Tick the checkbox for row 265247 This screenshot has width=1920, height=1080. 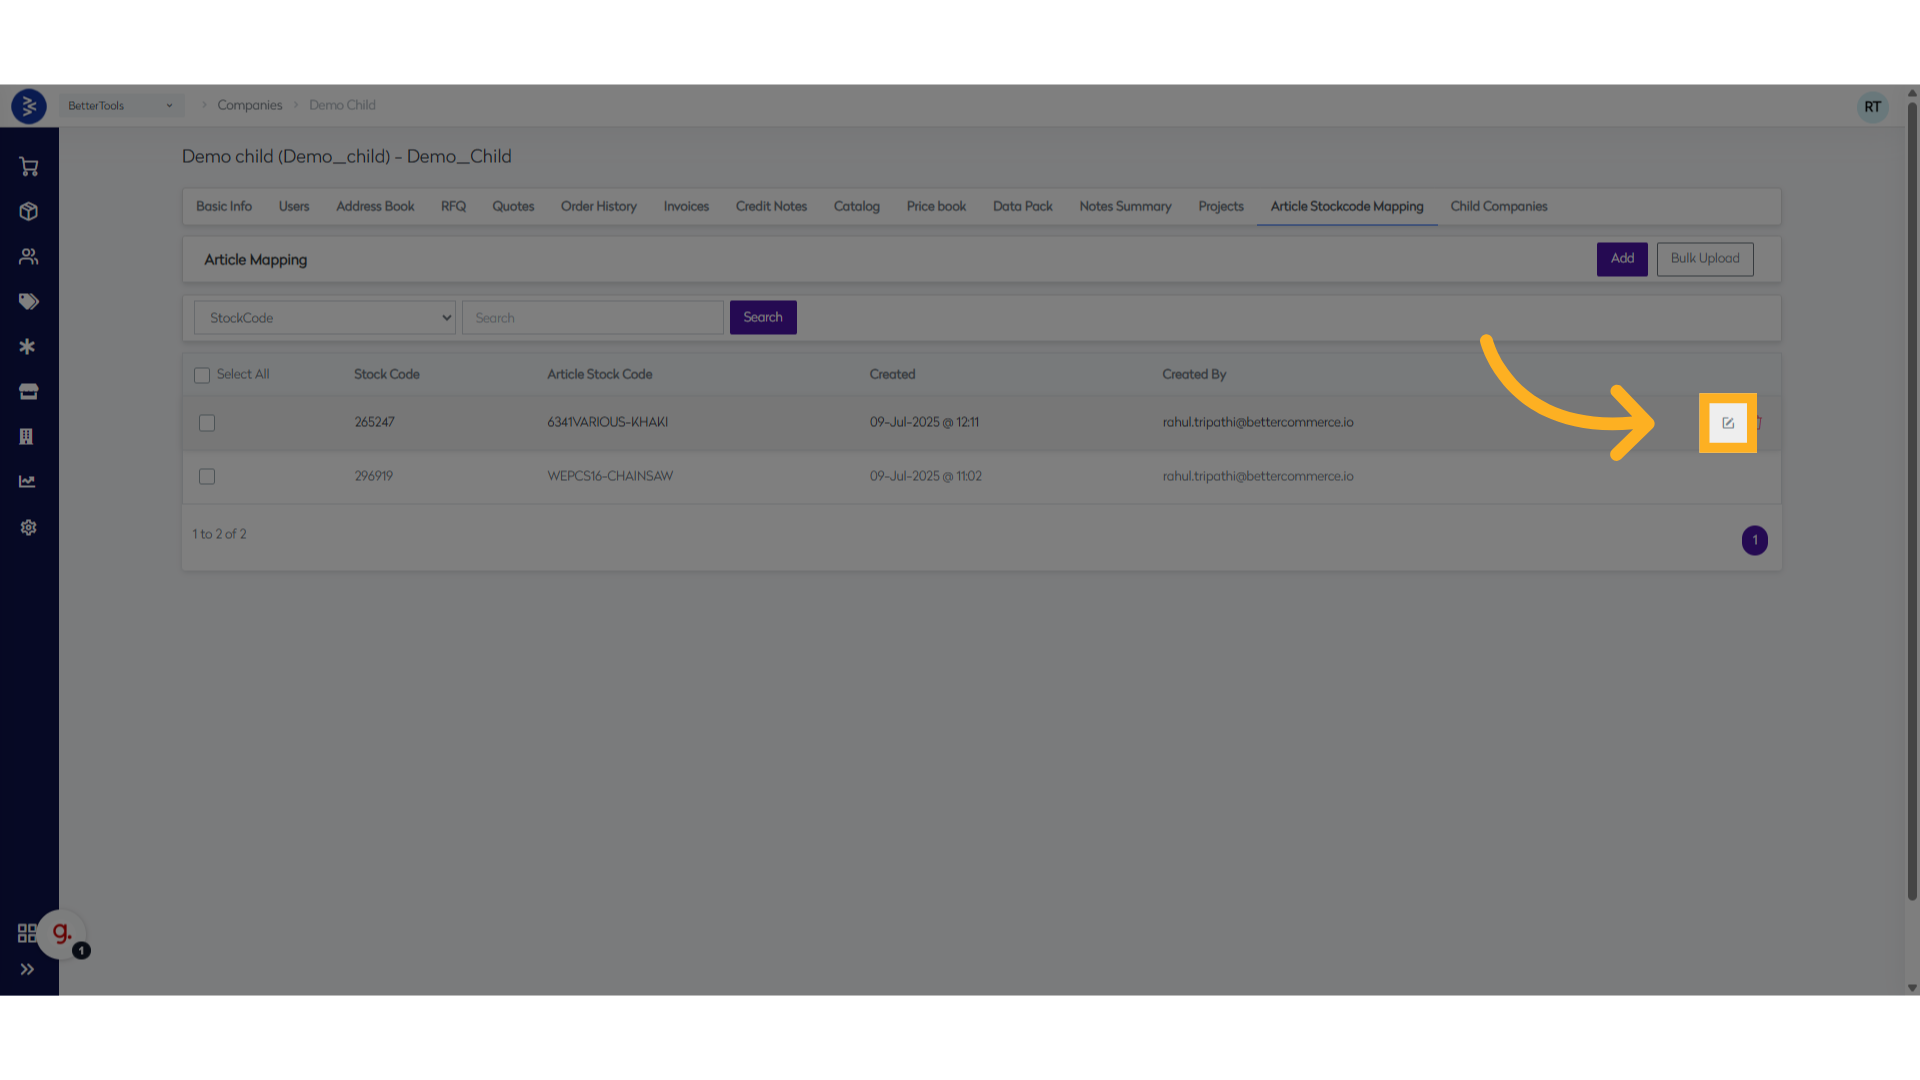(207, 423)
